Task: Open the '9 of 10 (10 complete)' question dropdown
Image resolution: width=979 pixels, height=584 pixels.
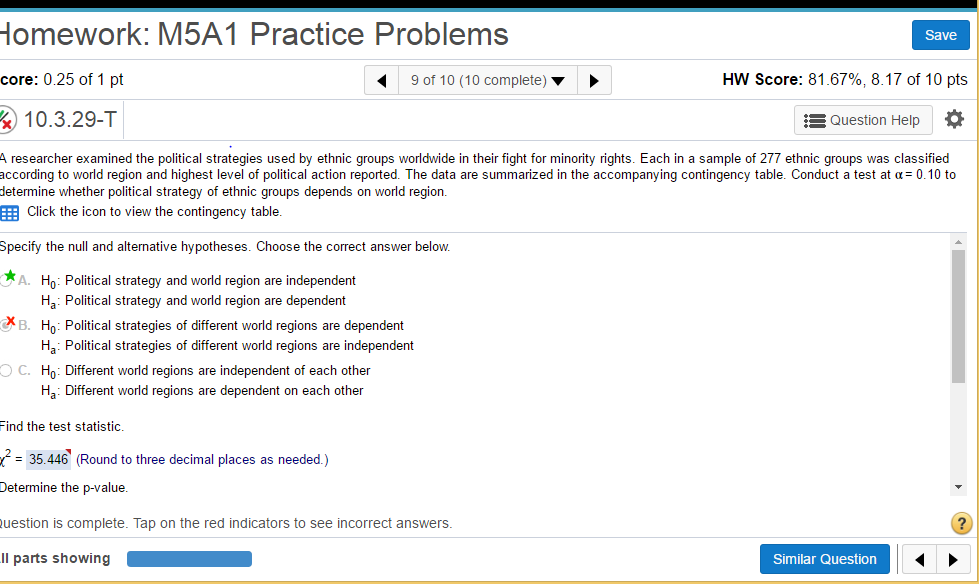Action: coord(488,80)
